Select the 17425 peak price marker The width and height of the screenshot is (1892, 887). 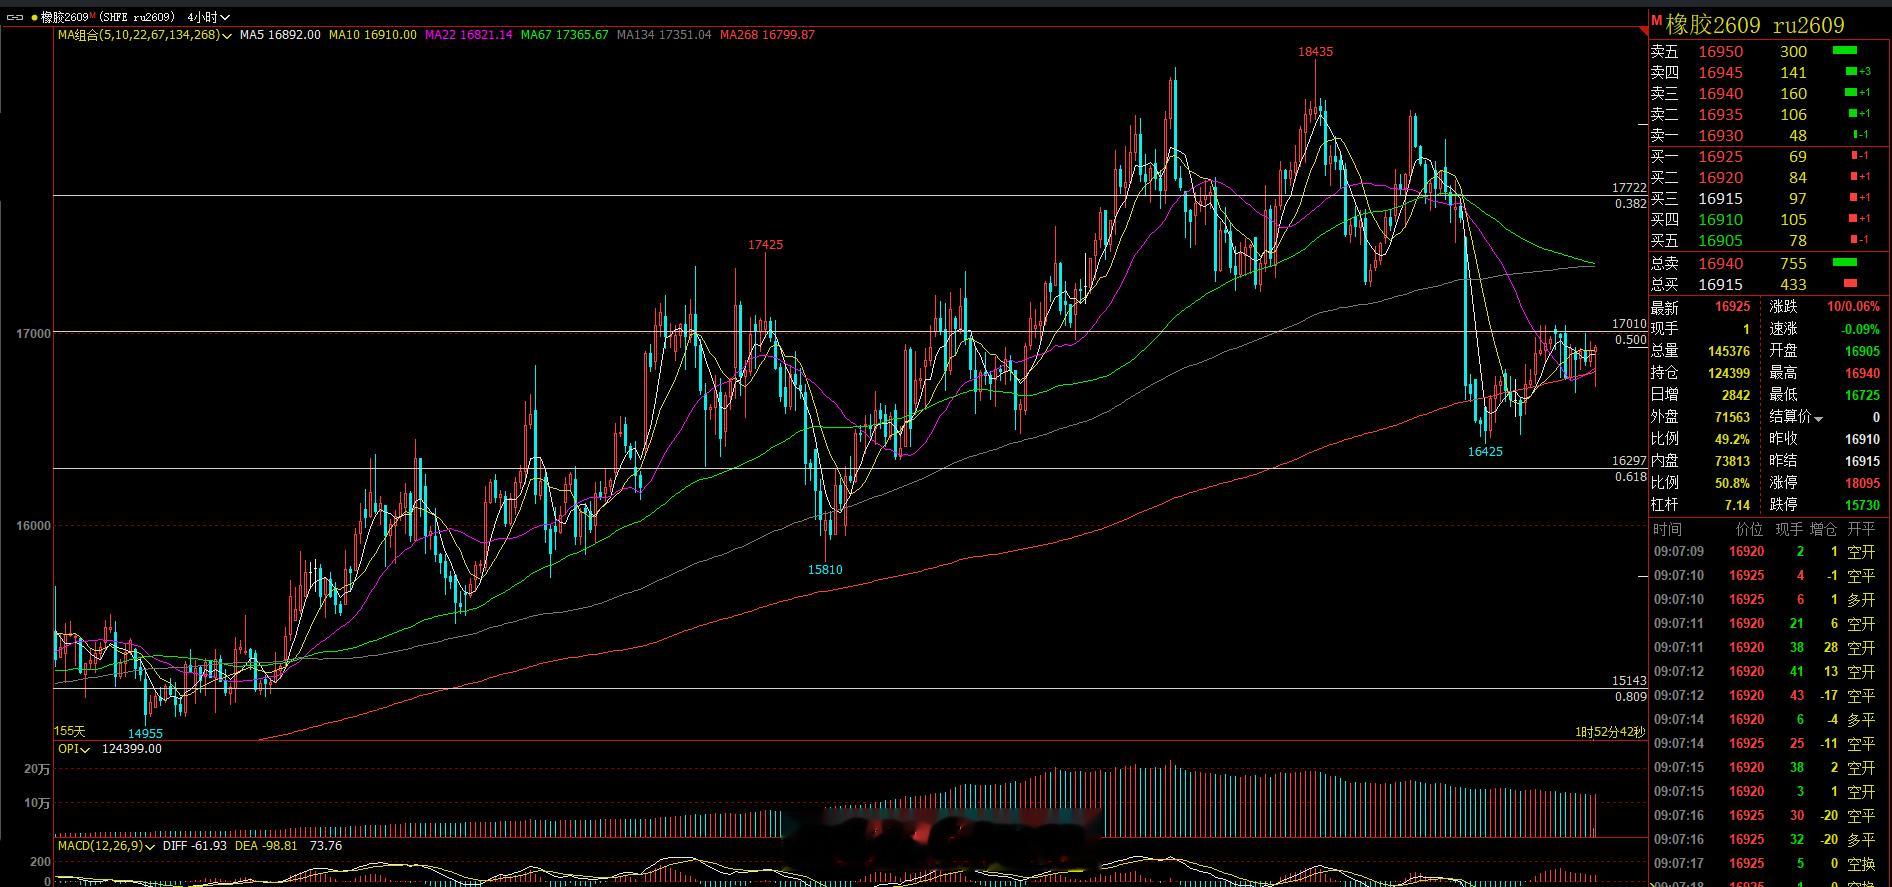[766, 245]
